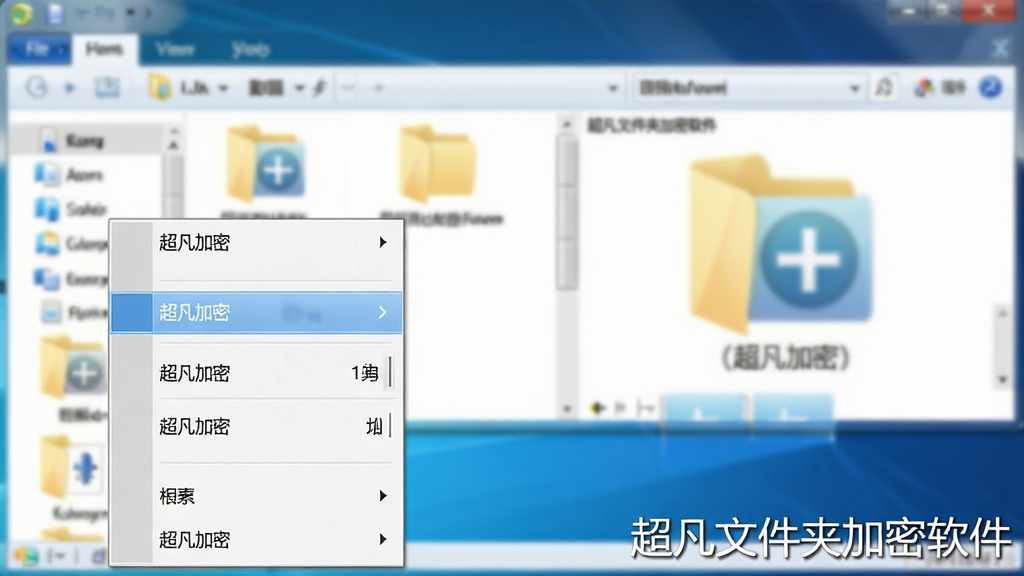Image resolution: width=1024 pixels, height=576 pixels.
Task: Click the Gilorp sidebar icon
Action: [48, 243]
